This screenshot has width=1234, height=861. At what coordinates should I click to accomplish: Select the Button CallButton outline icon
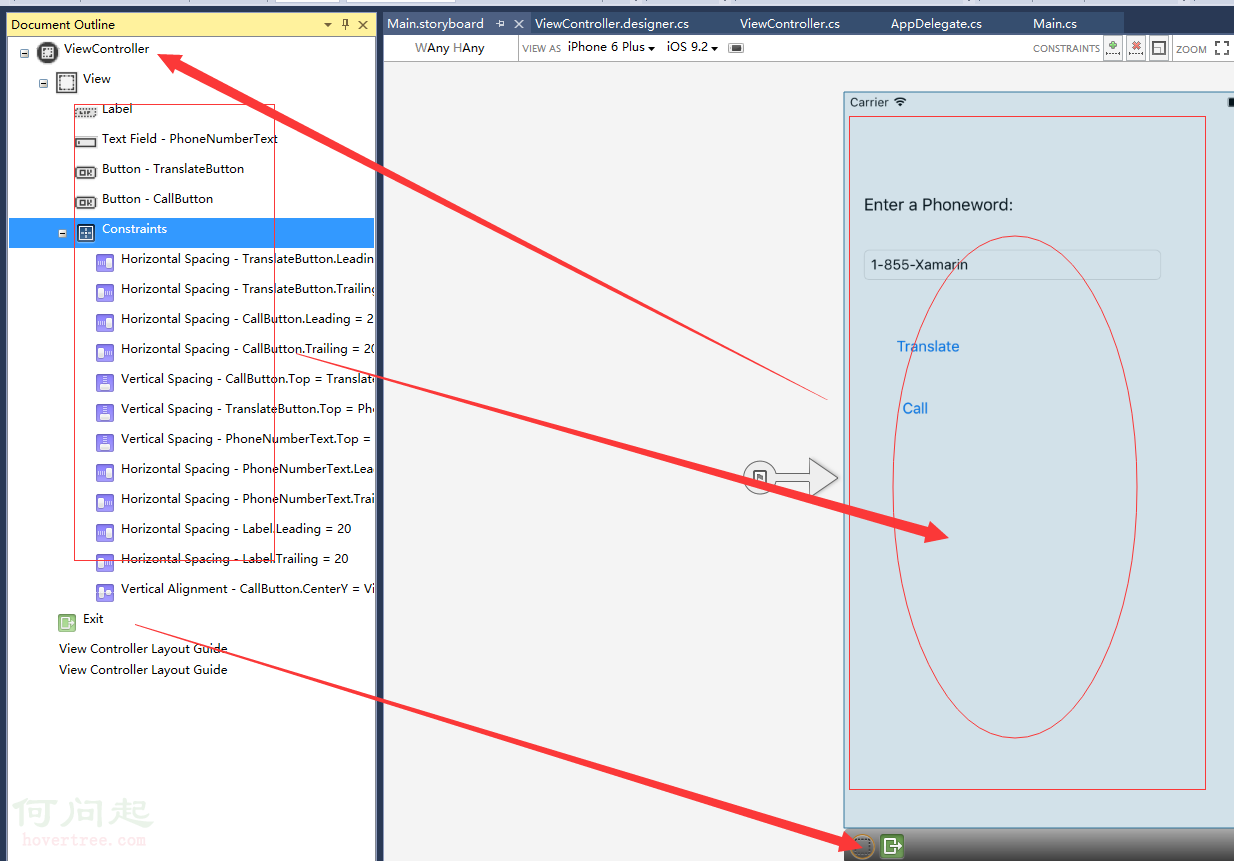pos(86,202)
